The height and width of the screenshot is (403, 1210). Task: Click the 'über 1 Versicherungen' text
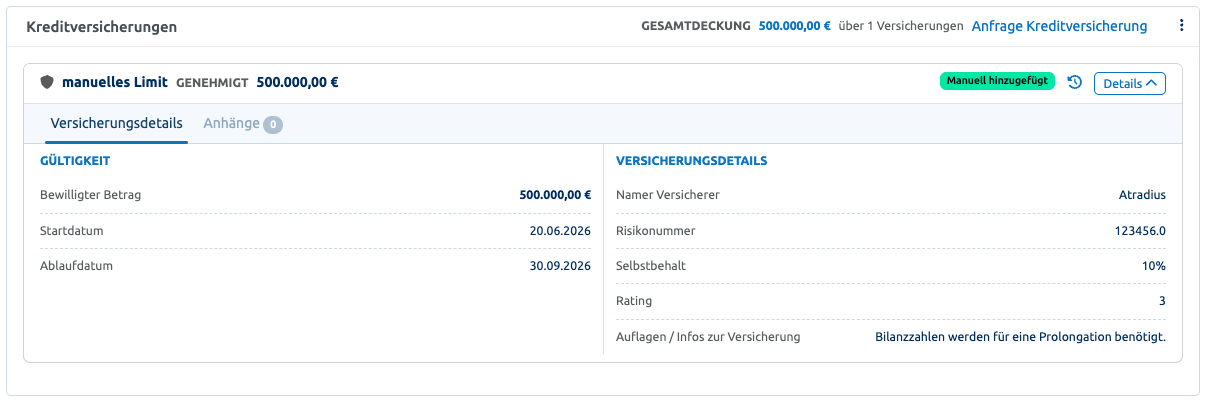901,26
